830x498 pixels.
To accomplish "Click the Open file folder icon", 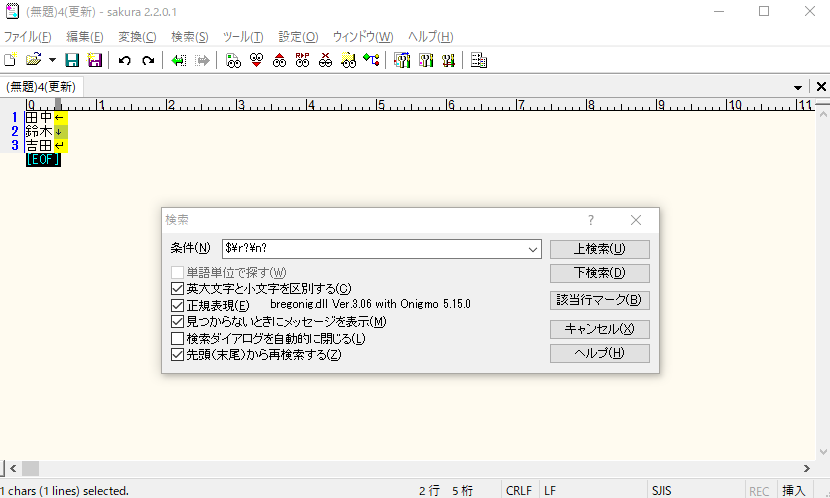I will (x=33, y=61).
